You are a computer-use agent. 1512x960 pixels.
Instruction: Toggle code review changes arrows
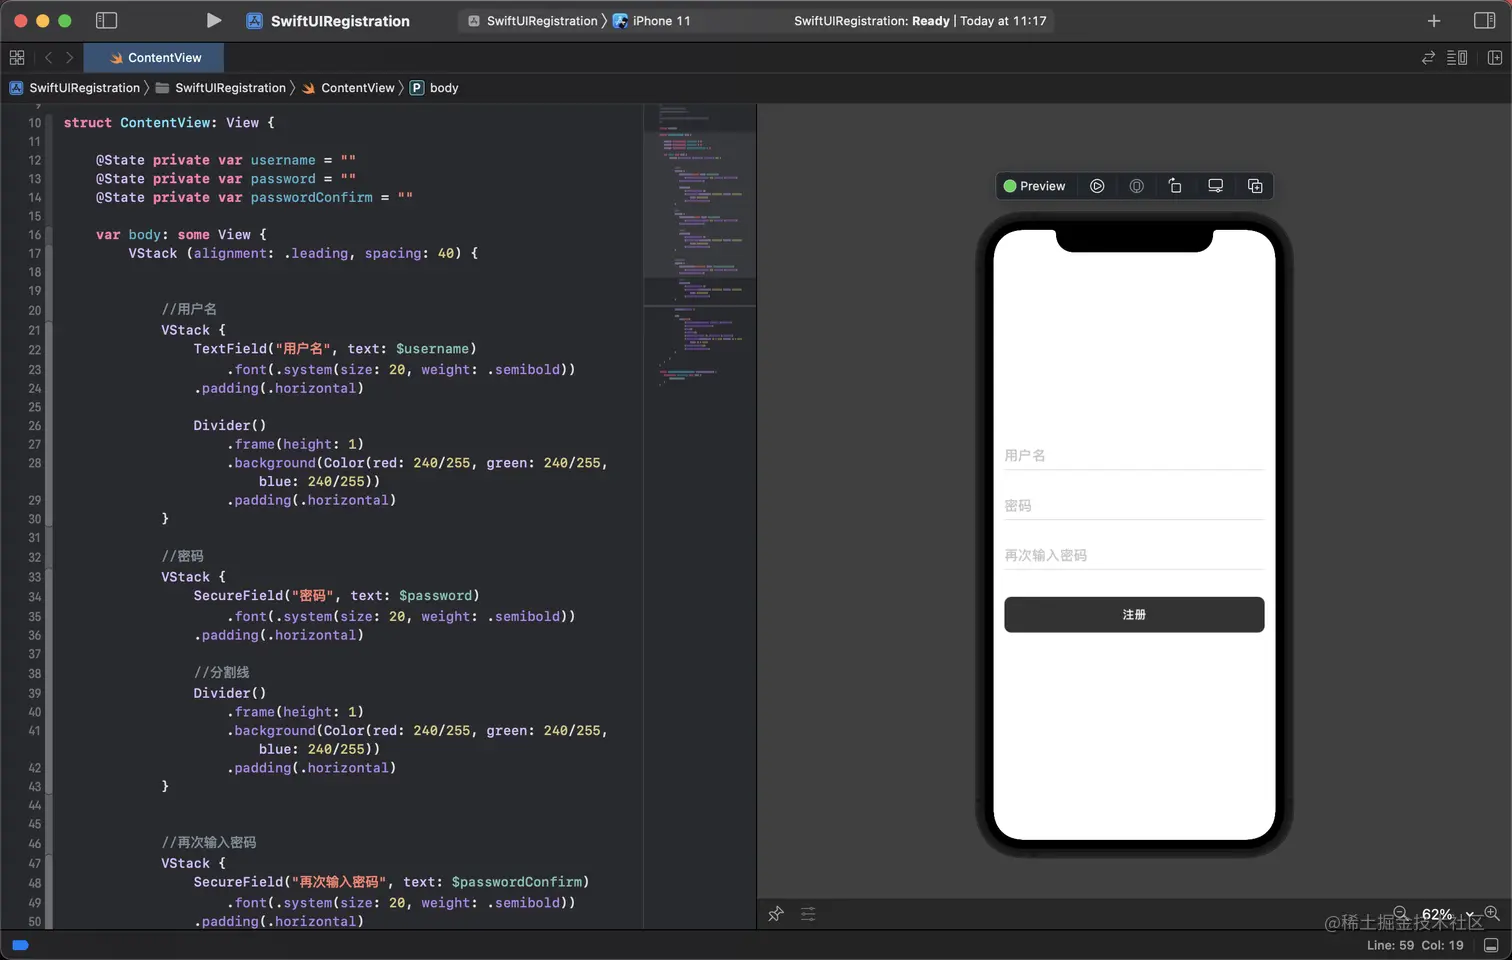point(1428,58)
